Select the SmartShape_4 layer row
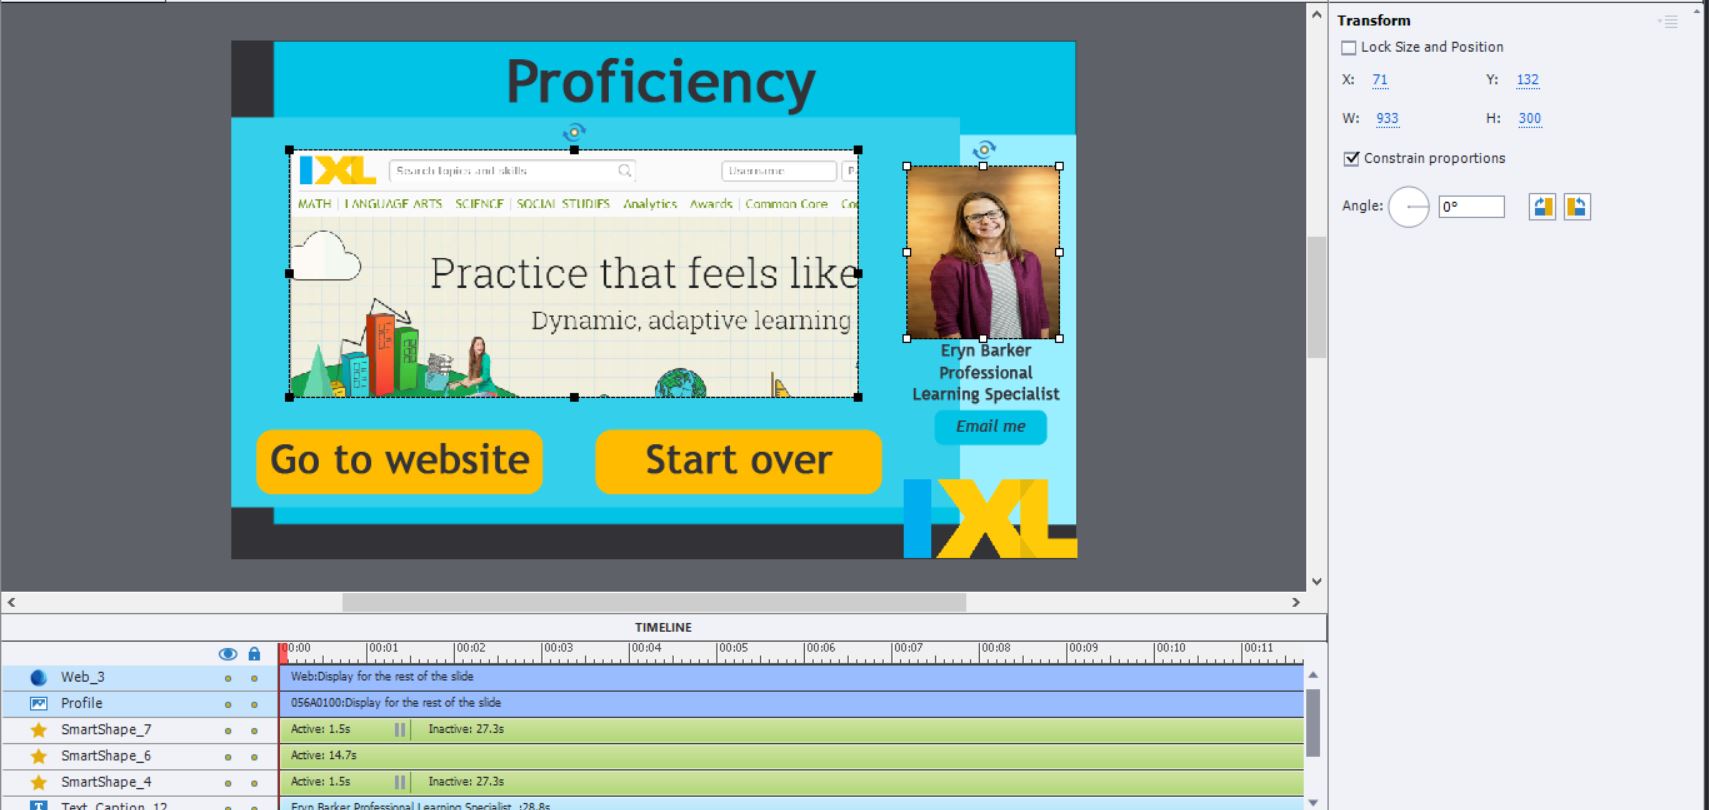Viewport: 1709px width, 810px height. pyautogui.click(x=140, y=782)
